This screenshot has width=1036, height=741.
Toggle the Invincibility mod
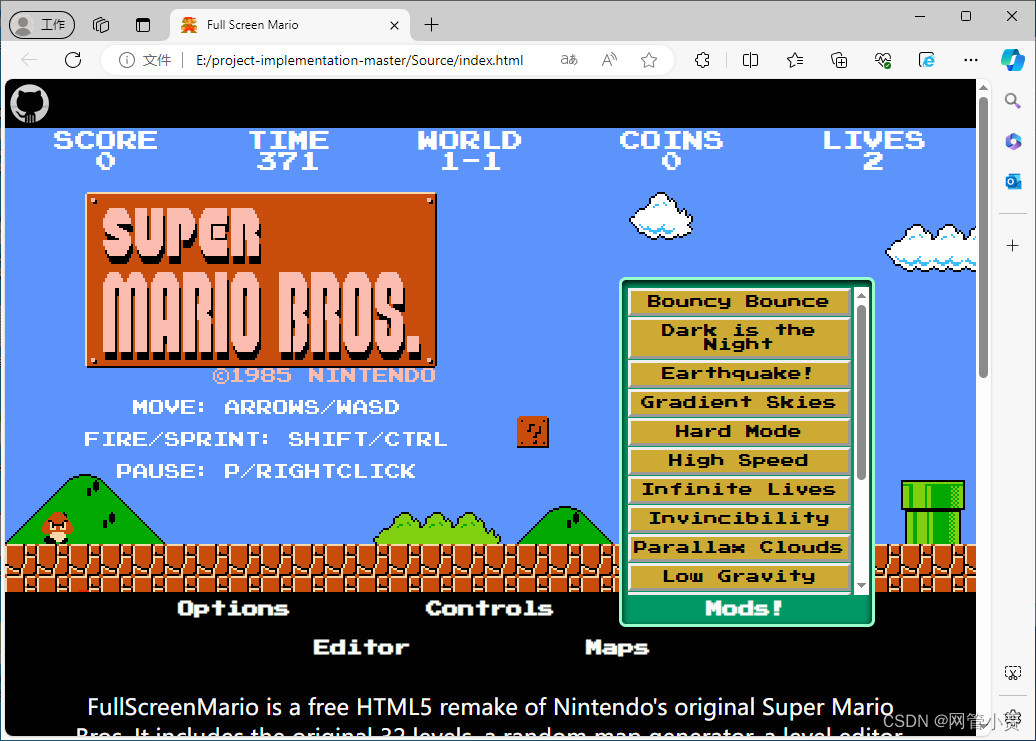(x=739, y=519)
